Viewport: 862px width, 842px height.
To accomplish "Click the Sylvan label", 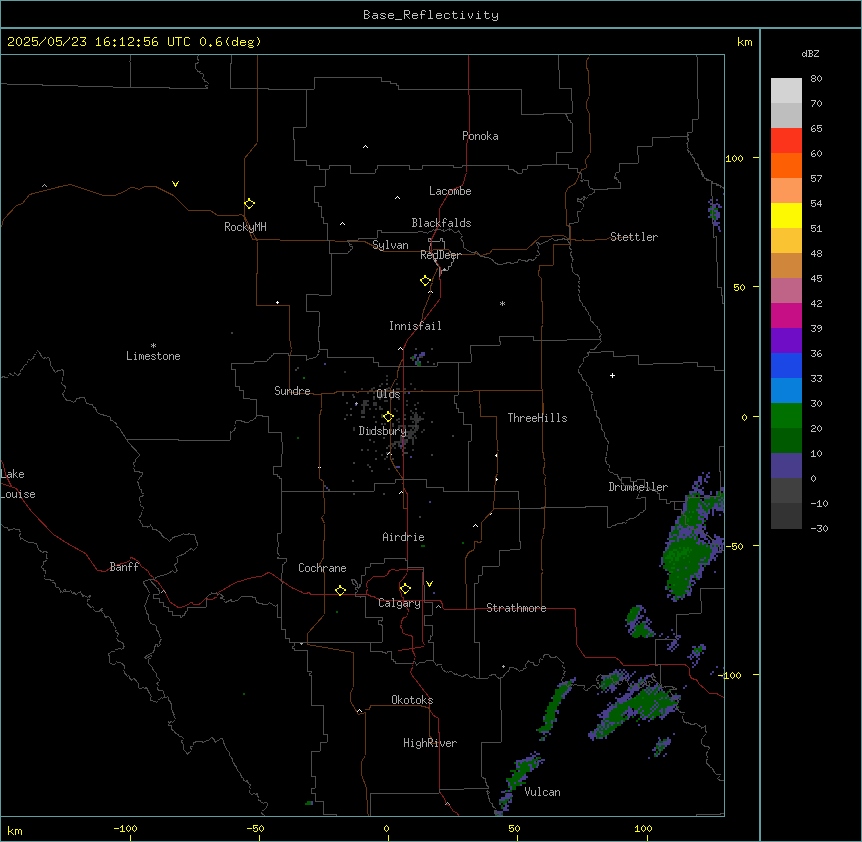I will click(390, 245).
